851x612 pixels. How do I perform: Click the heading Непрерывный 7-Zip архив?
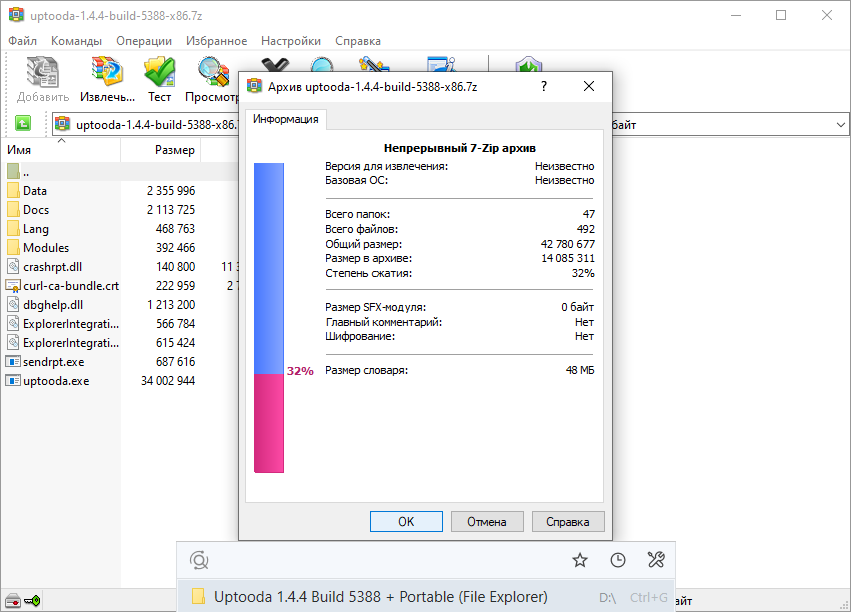coord(460,148)
